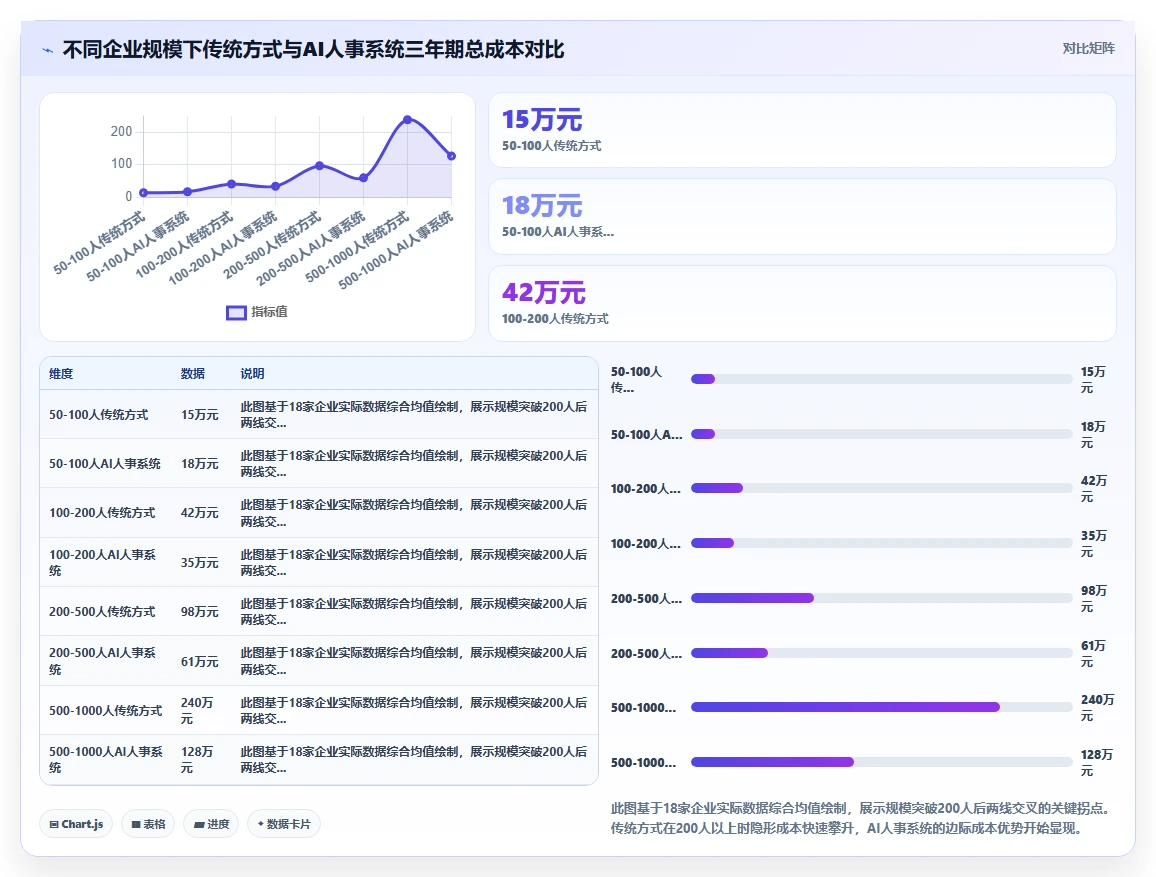Click the 说明 column header
The width and height of the screenshot is (1156, 877).
point(252,374)
